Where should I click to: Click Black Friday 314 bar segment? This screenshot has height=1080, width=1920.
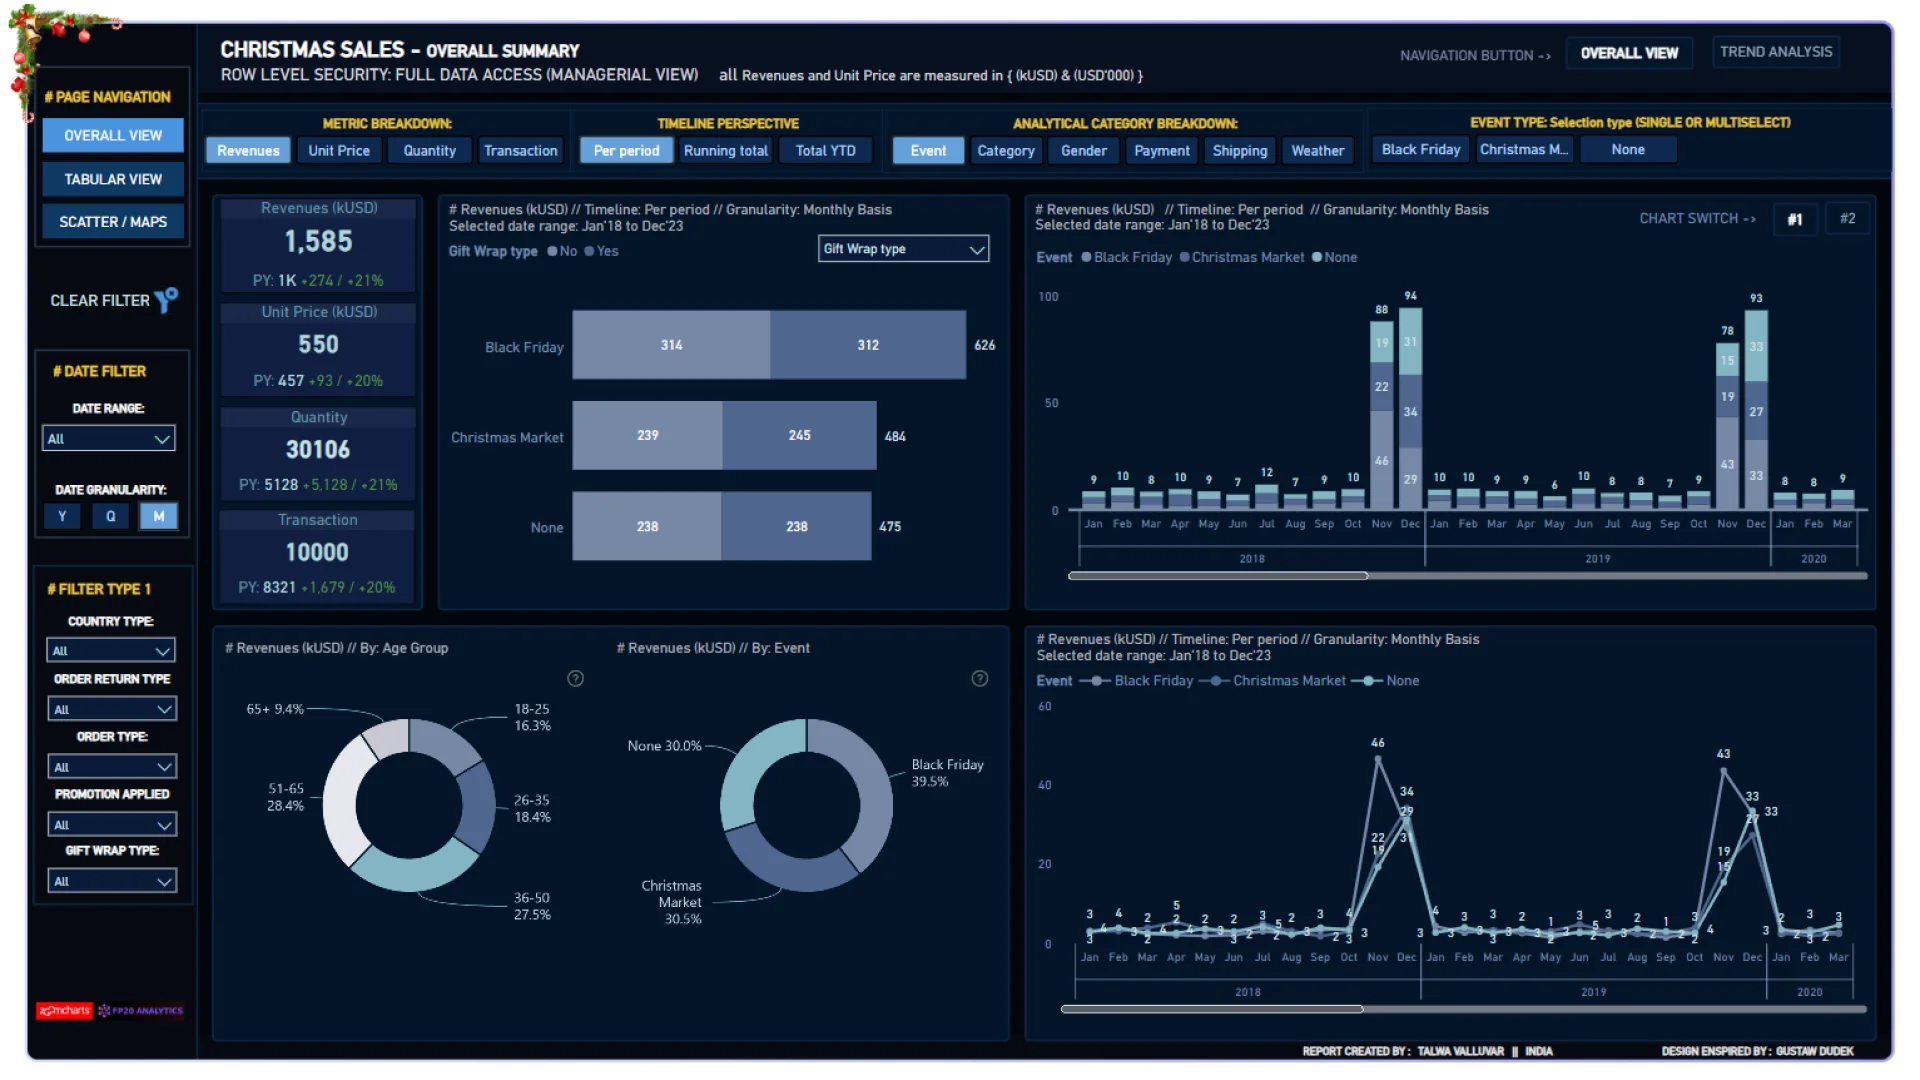(671, 345)
